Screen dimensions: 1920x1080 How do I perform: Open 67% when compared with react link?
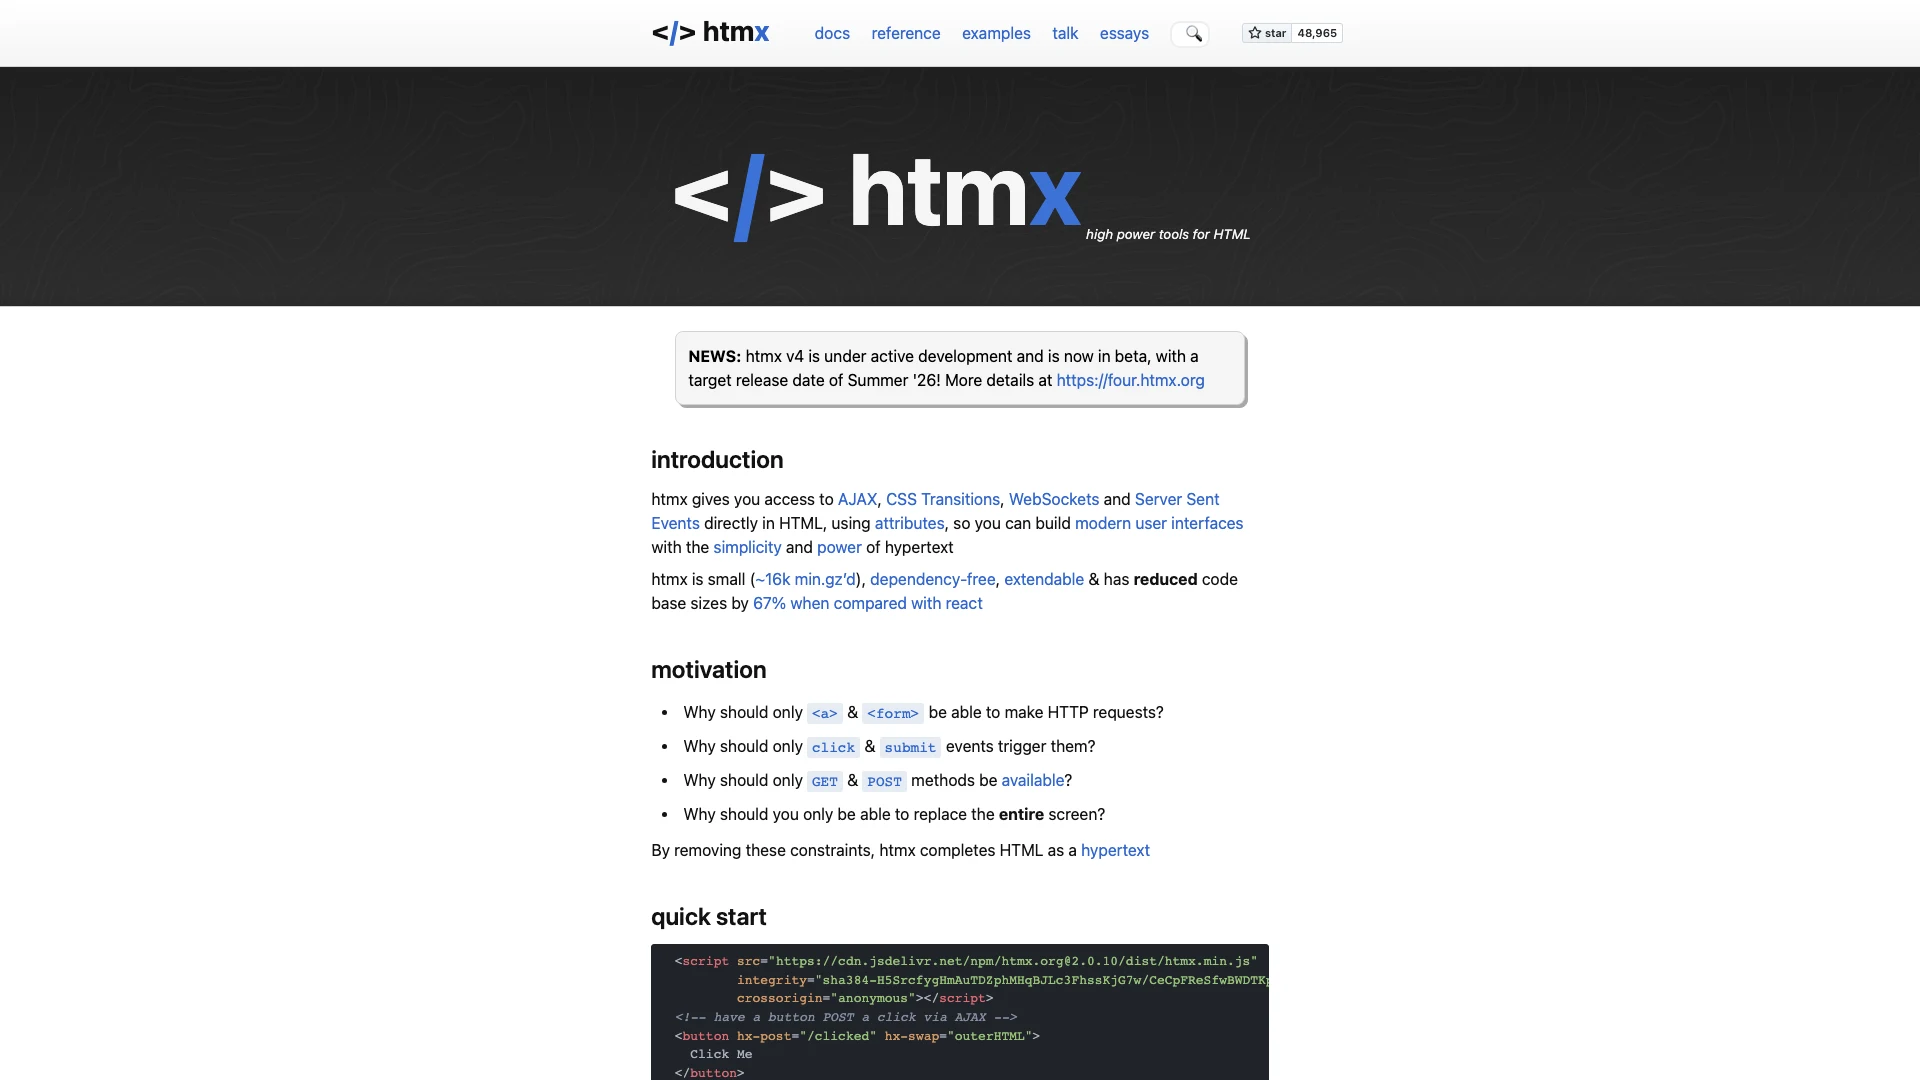(x=868, y=603)
